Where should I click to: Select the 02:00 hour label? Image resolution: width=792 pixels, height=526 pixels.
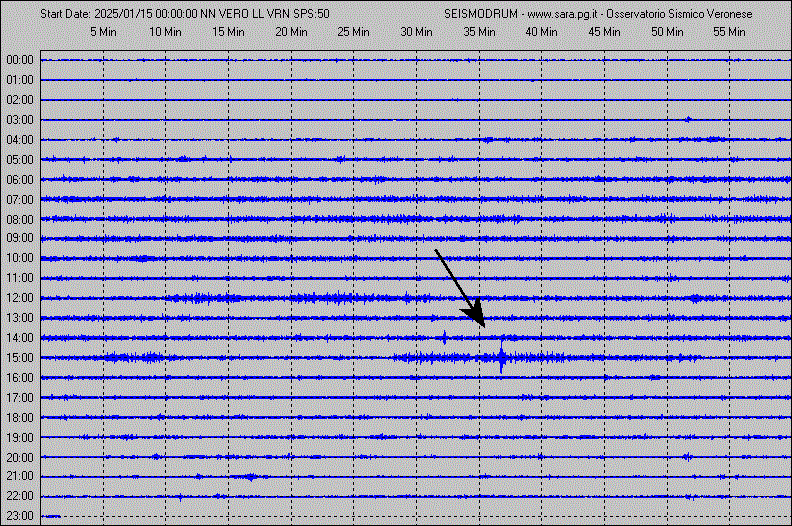(x=20, y=100)
